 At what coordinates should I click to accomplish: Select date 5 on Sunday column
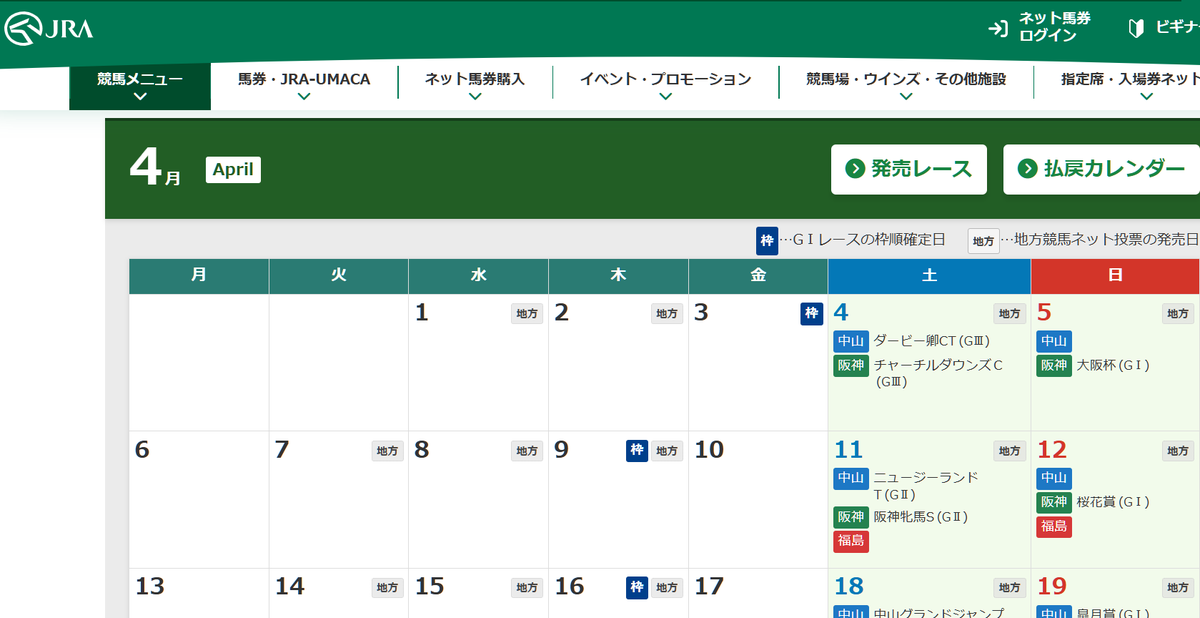[1044, 313]
